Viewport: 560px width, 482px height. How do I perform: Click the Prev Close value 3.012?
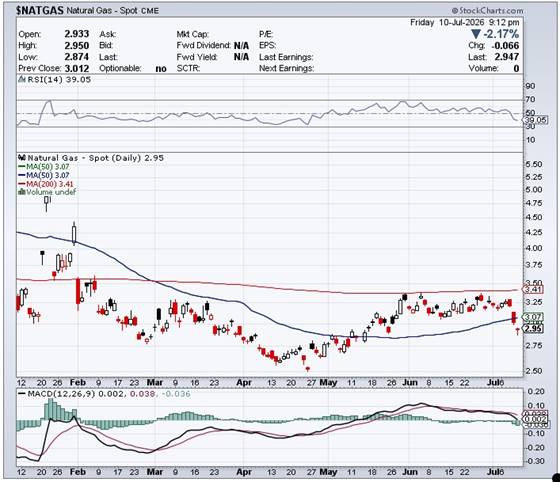click(77, 68)
